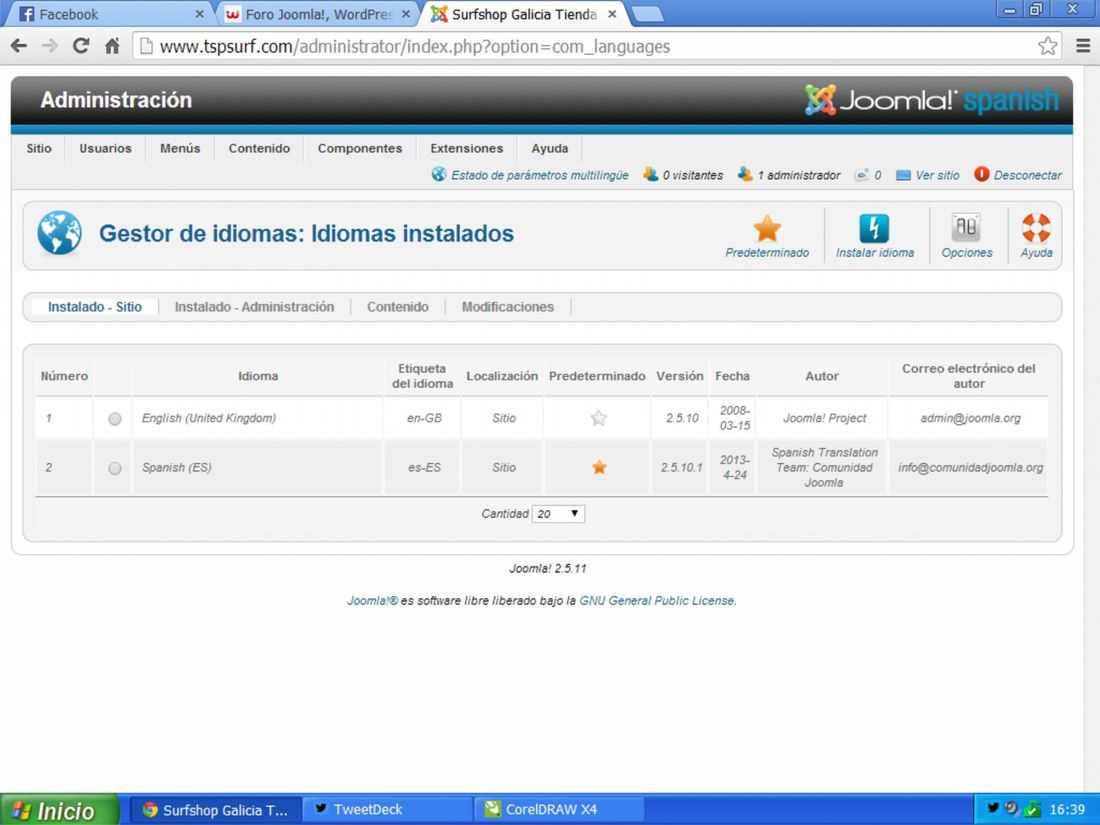Switch to CorelDRAW X4 in taskbar
The width and height of the screenshot is (1100, 825).
[x=559, y=810]
